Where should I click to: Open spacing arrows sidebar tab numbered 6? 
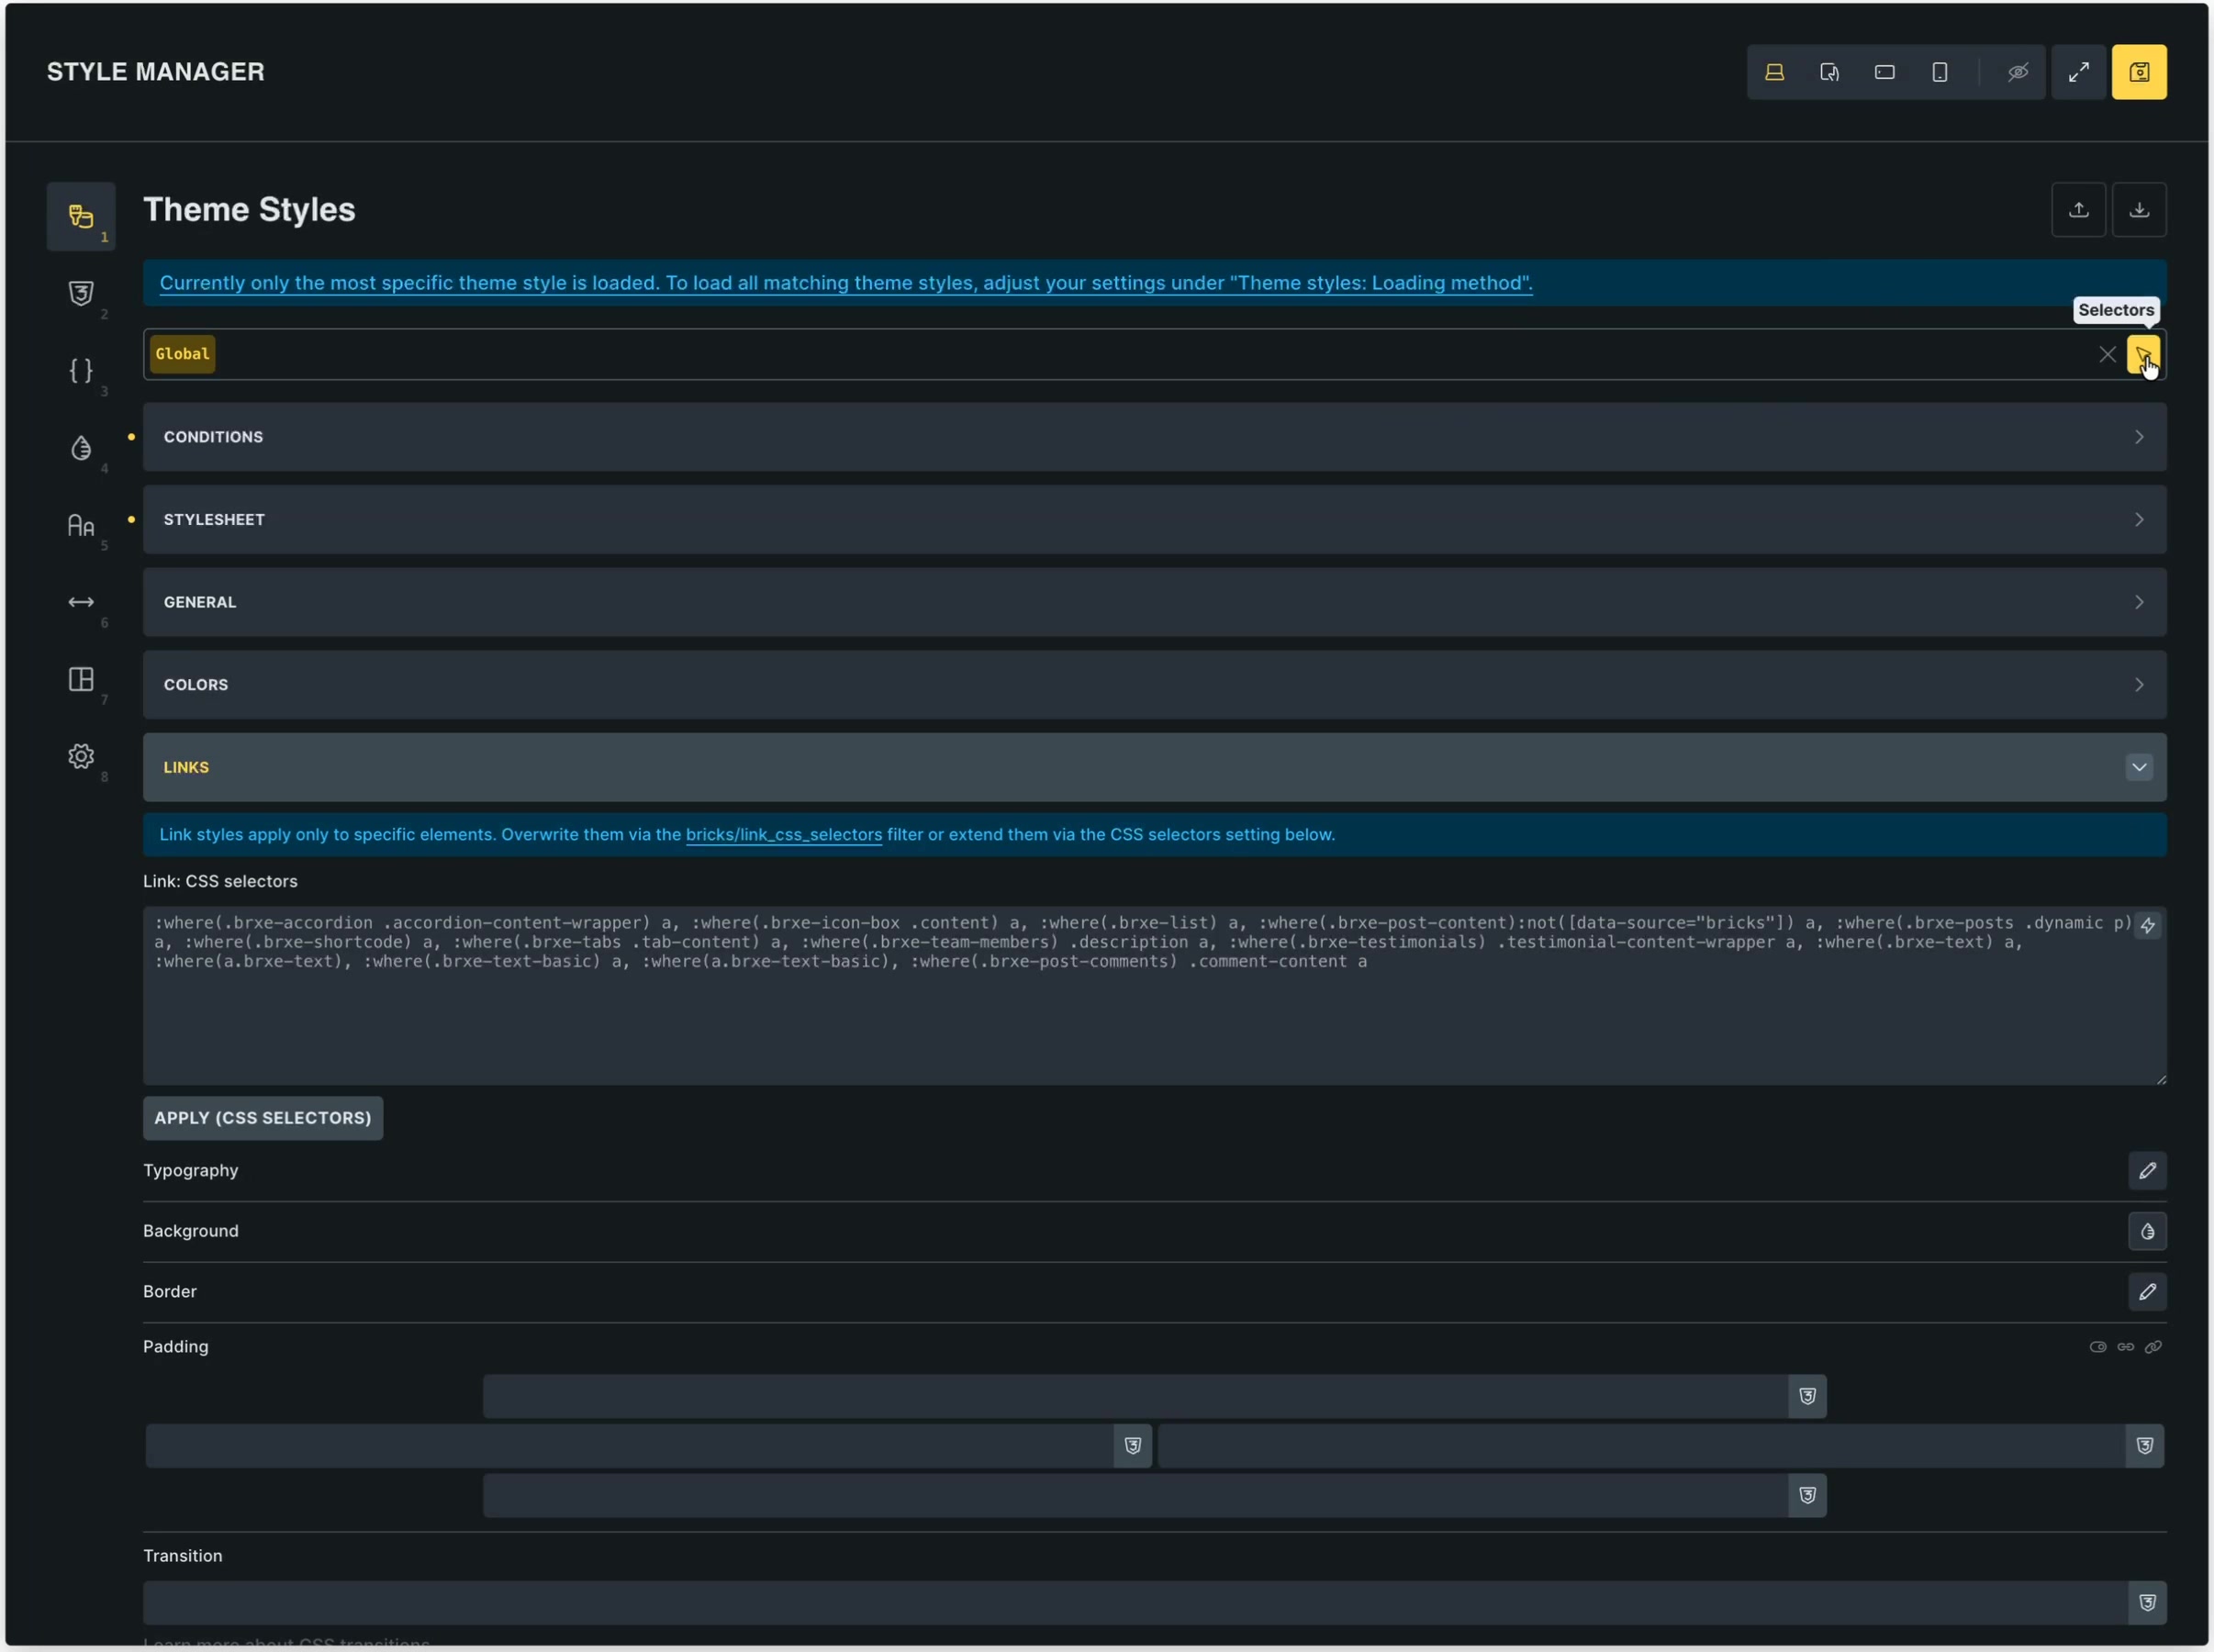coord(81,602)
